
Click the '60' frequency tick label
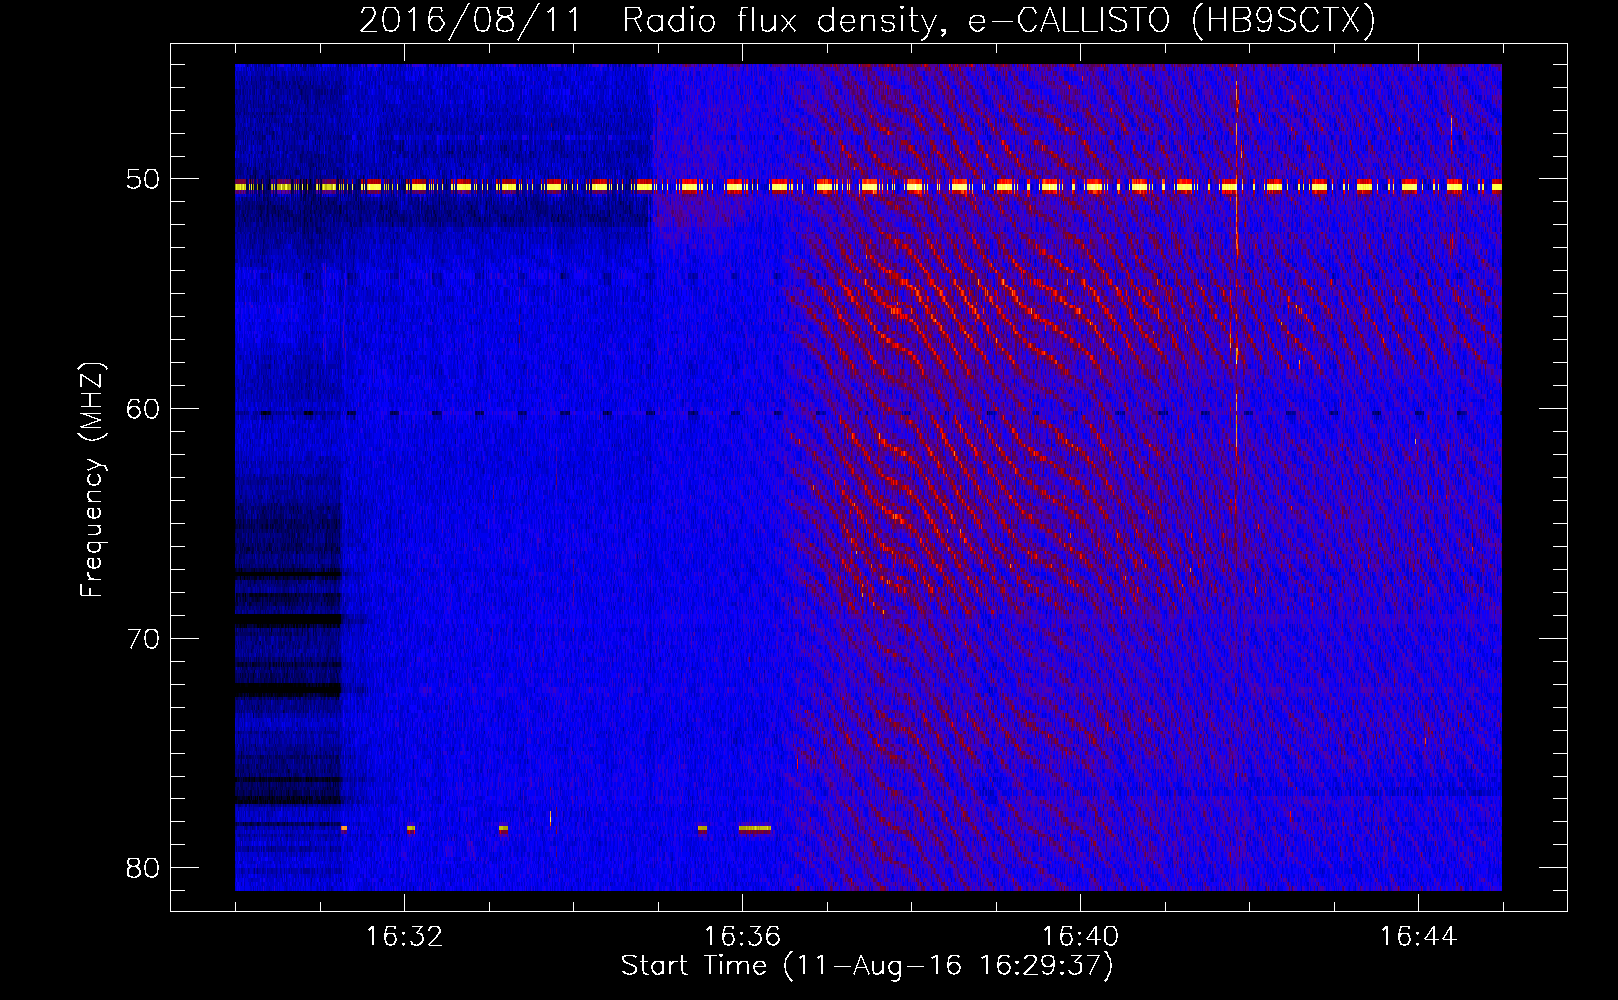(142, 409)
